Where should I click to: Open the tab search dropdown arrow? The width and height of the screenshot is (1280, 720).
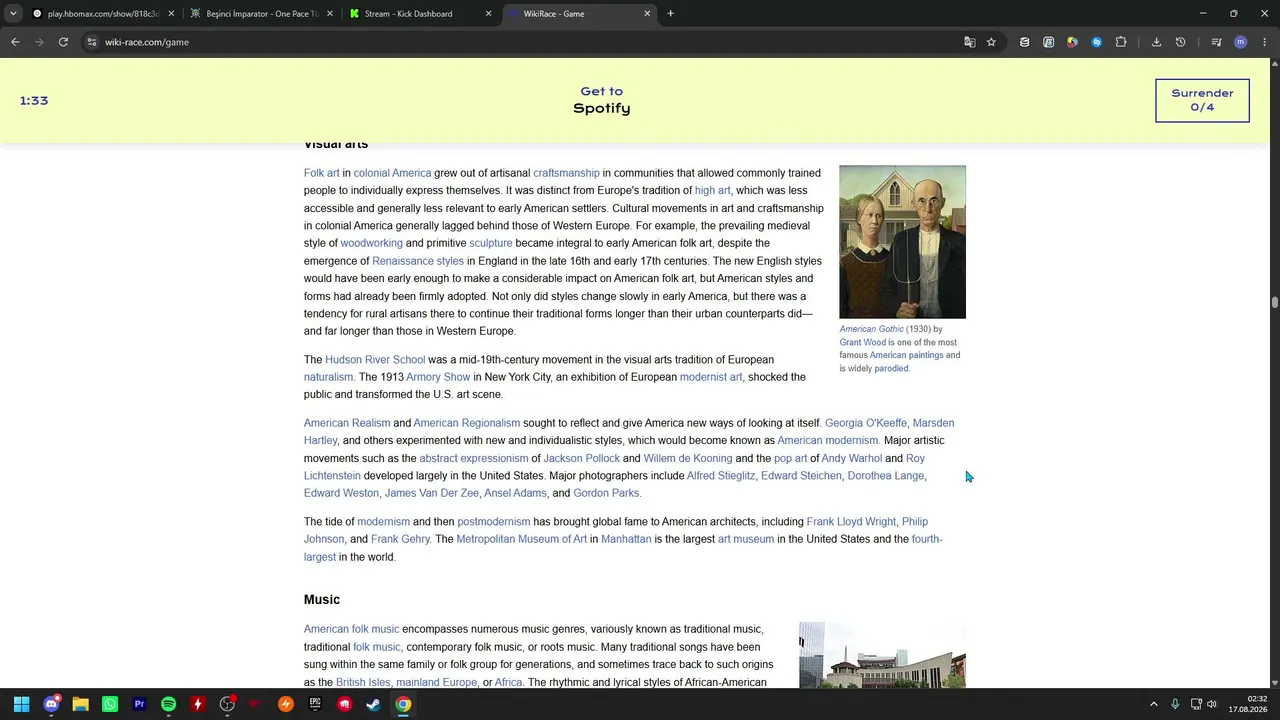click(13, 14)
